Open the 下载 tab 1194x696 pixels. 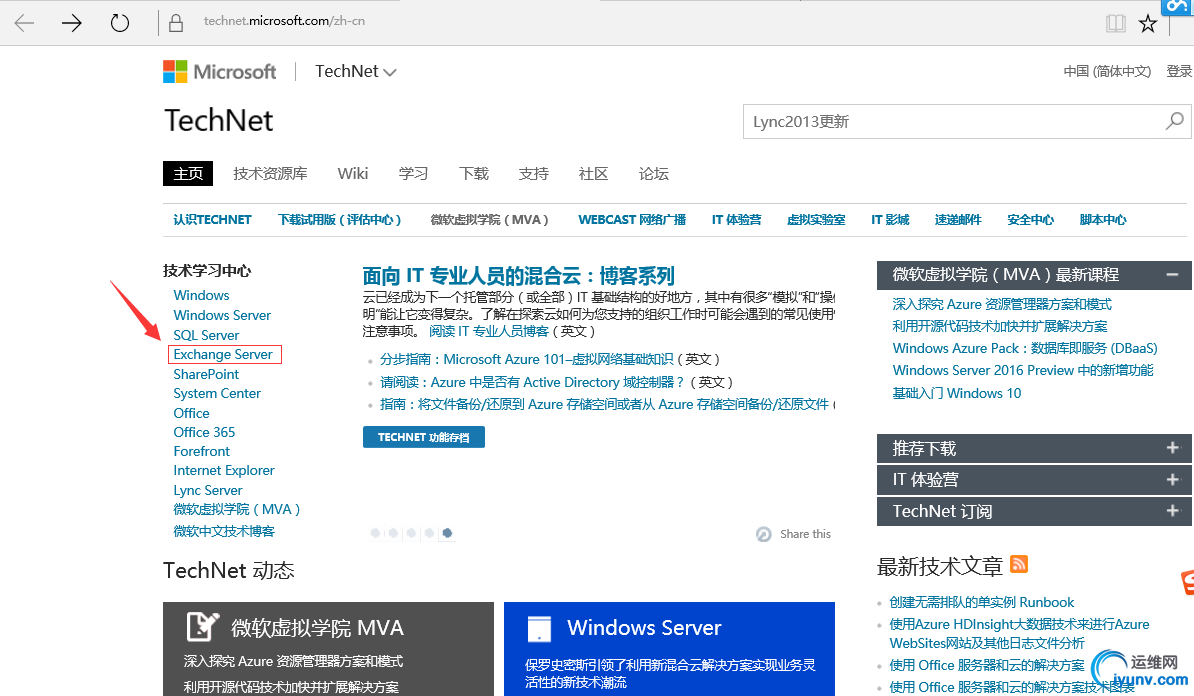coord(474,174)
